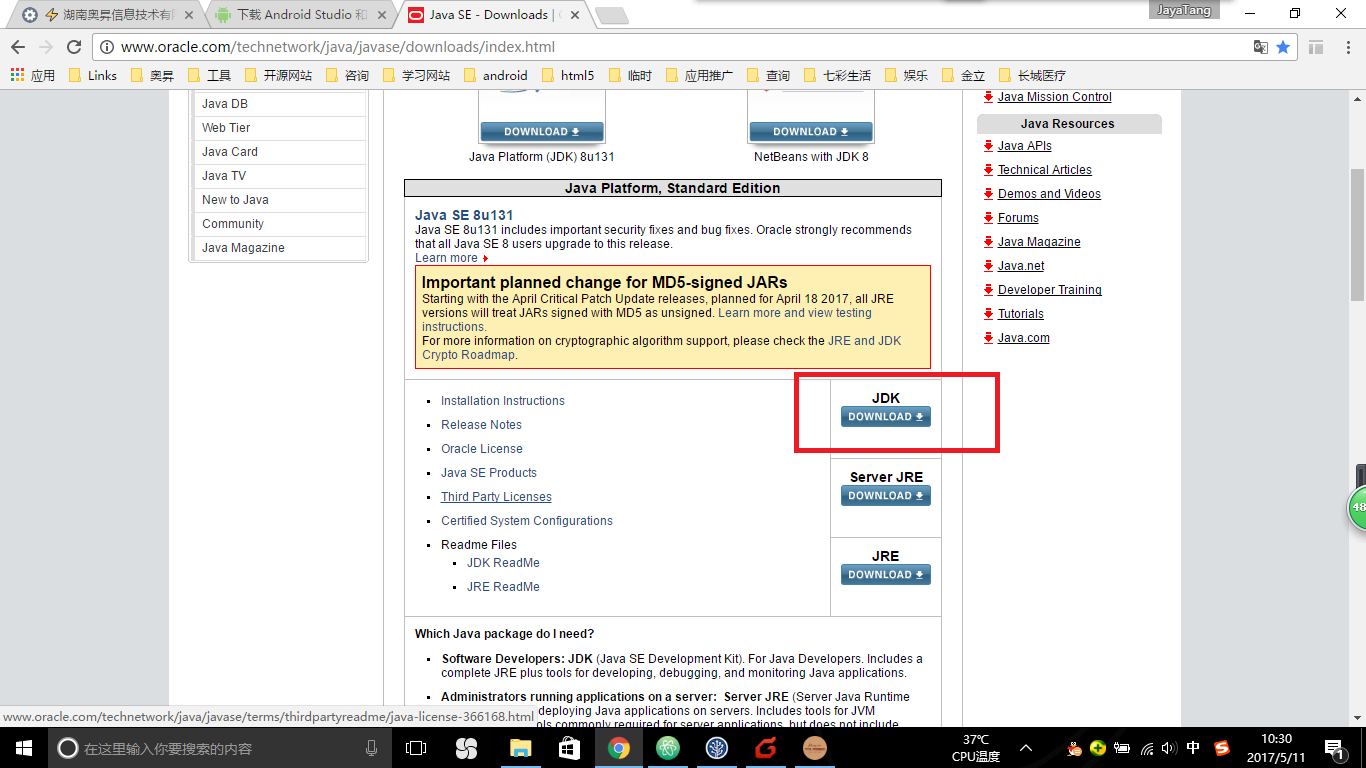The width and height of the screenshot is (1366, 768).
Task: Open the Apps grid shortcut in bookmarks bar
Action: tap(32, 75)
